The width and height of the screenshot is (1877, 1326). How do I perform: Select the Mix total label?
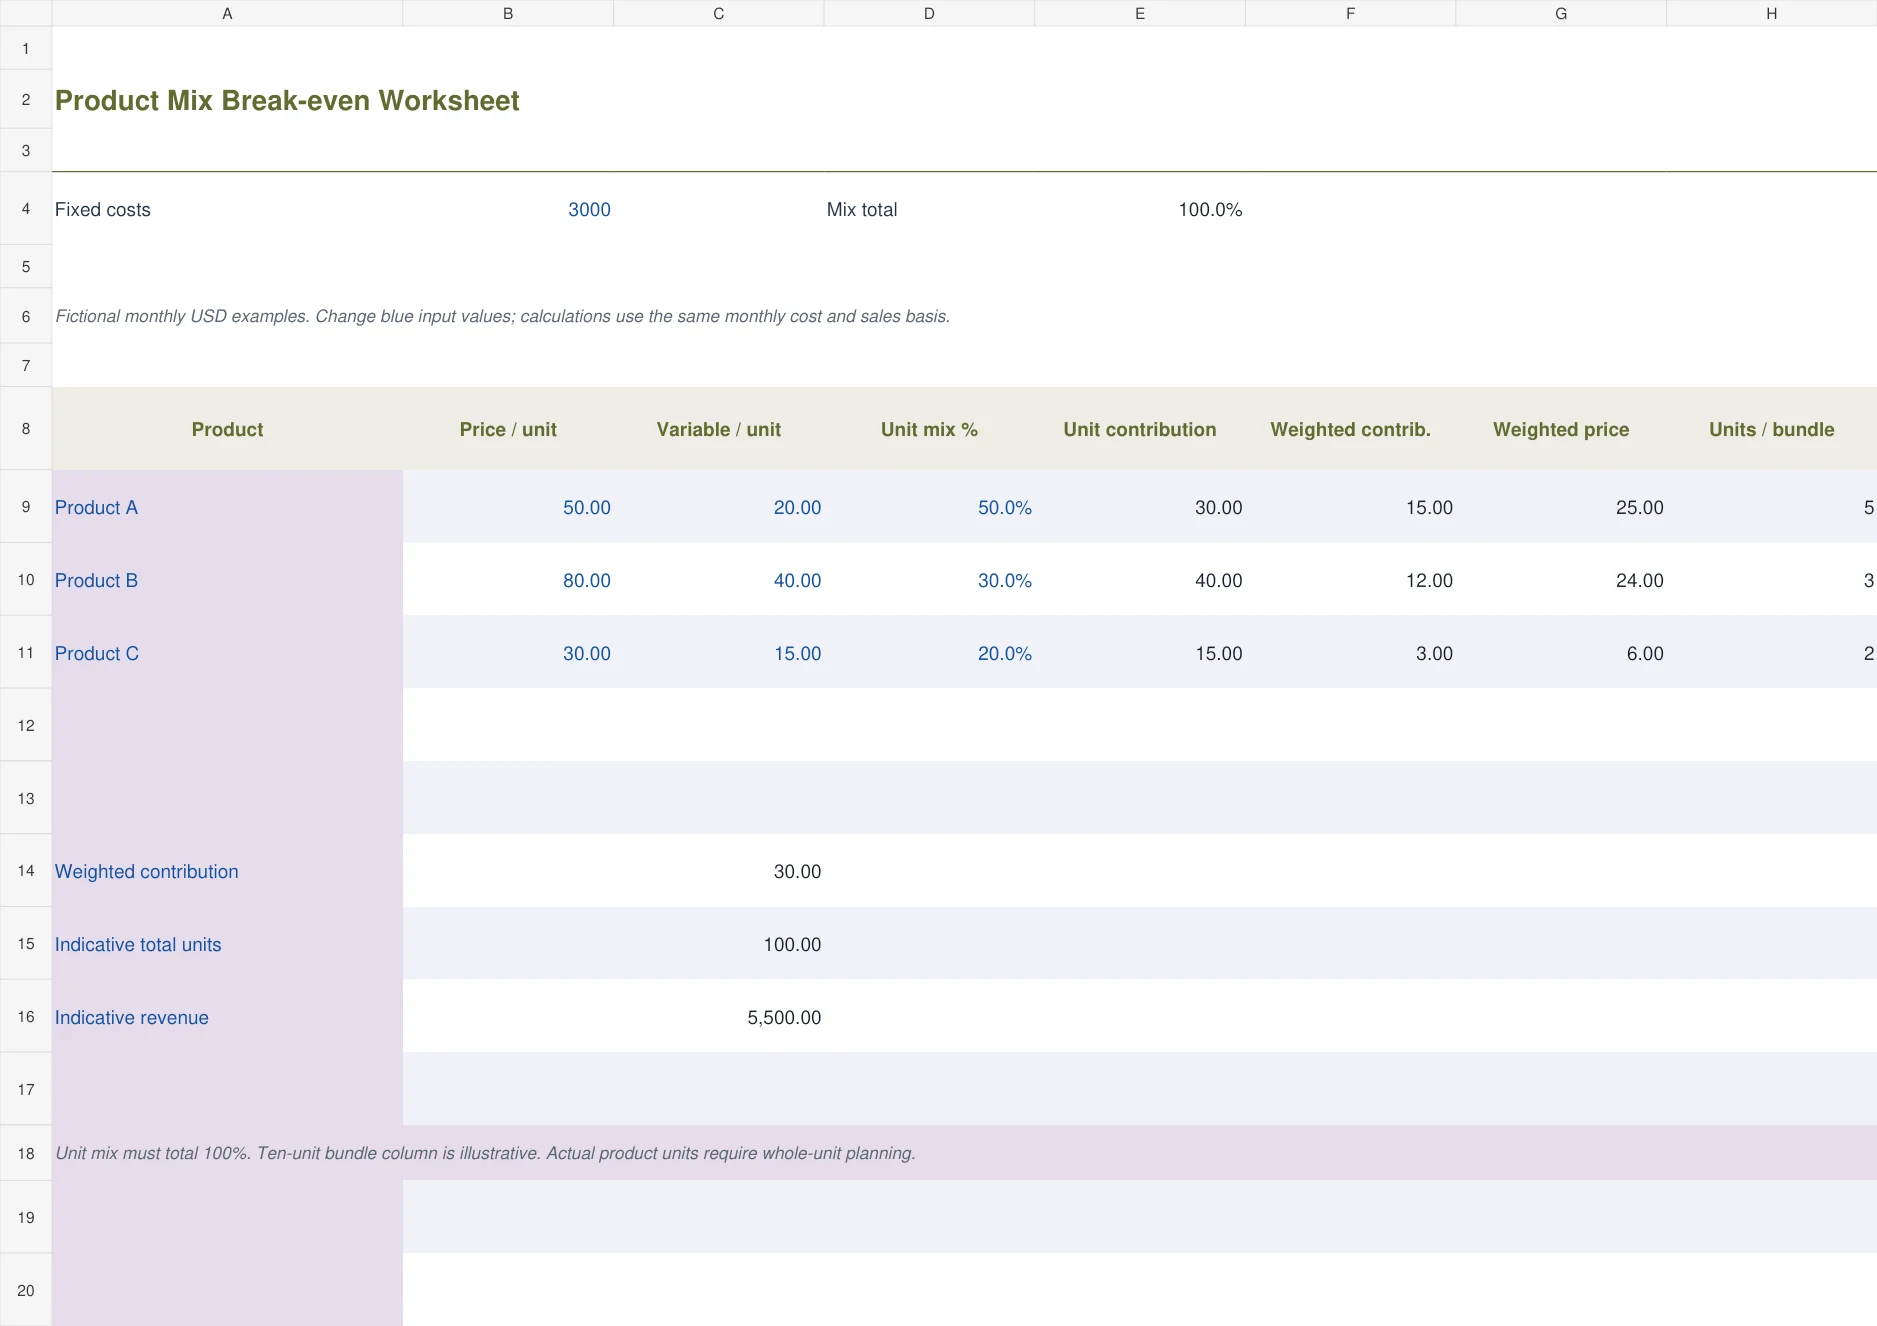click(x=862, y=209)
